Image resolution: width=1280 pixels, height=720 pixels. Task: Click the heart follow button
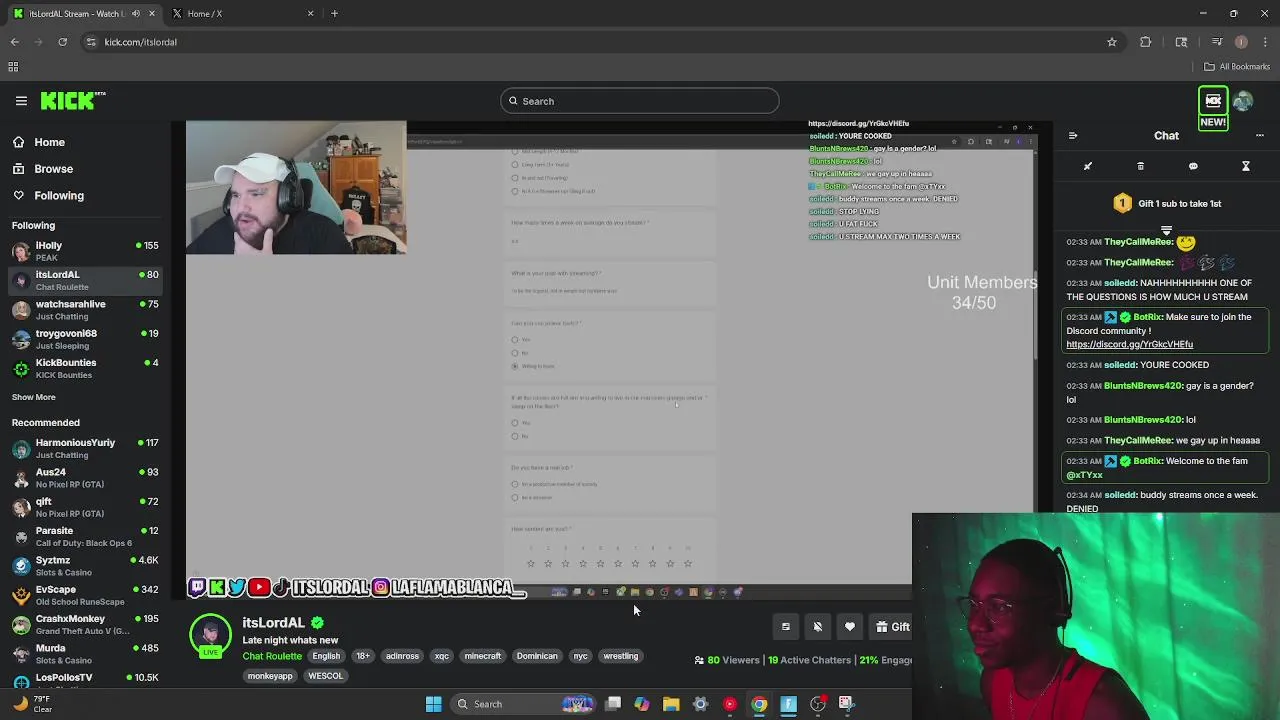click(850, 627)
